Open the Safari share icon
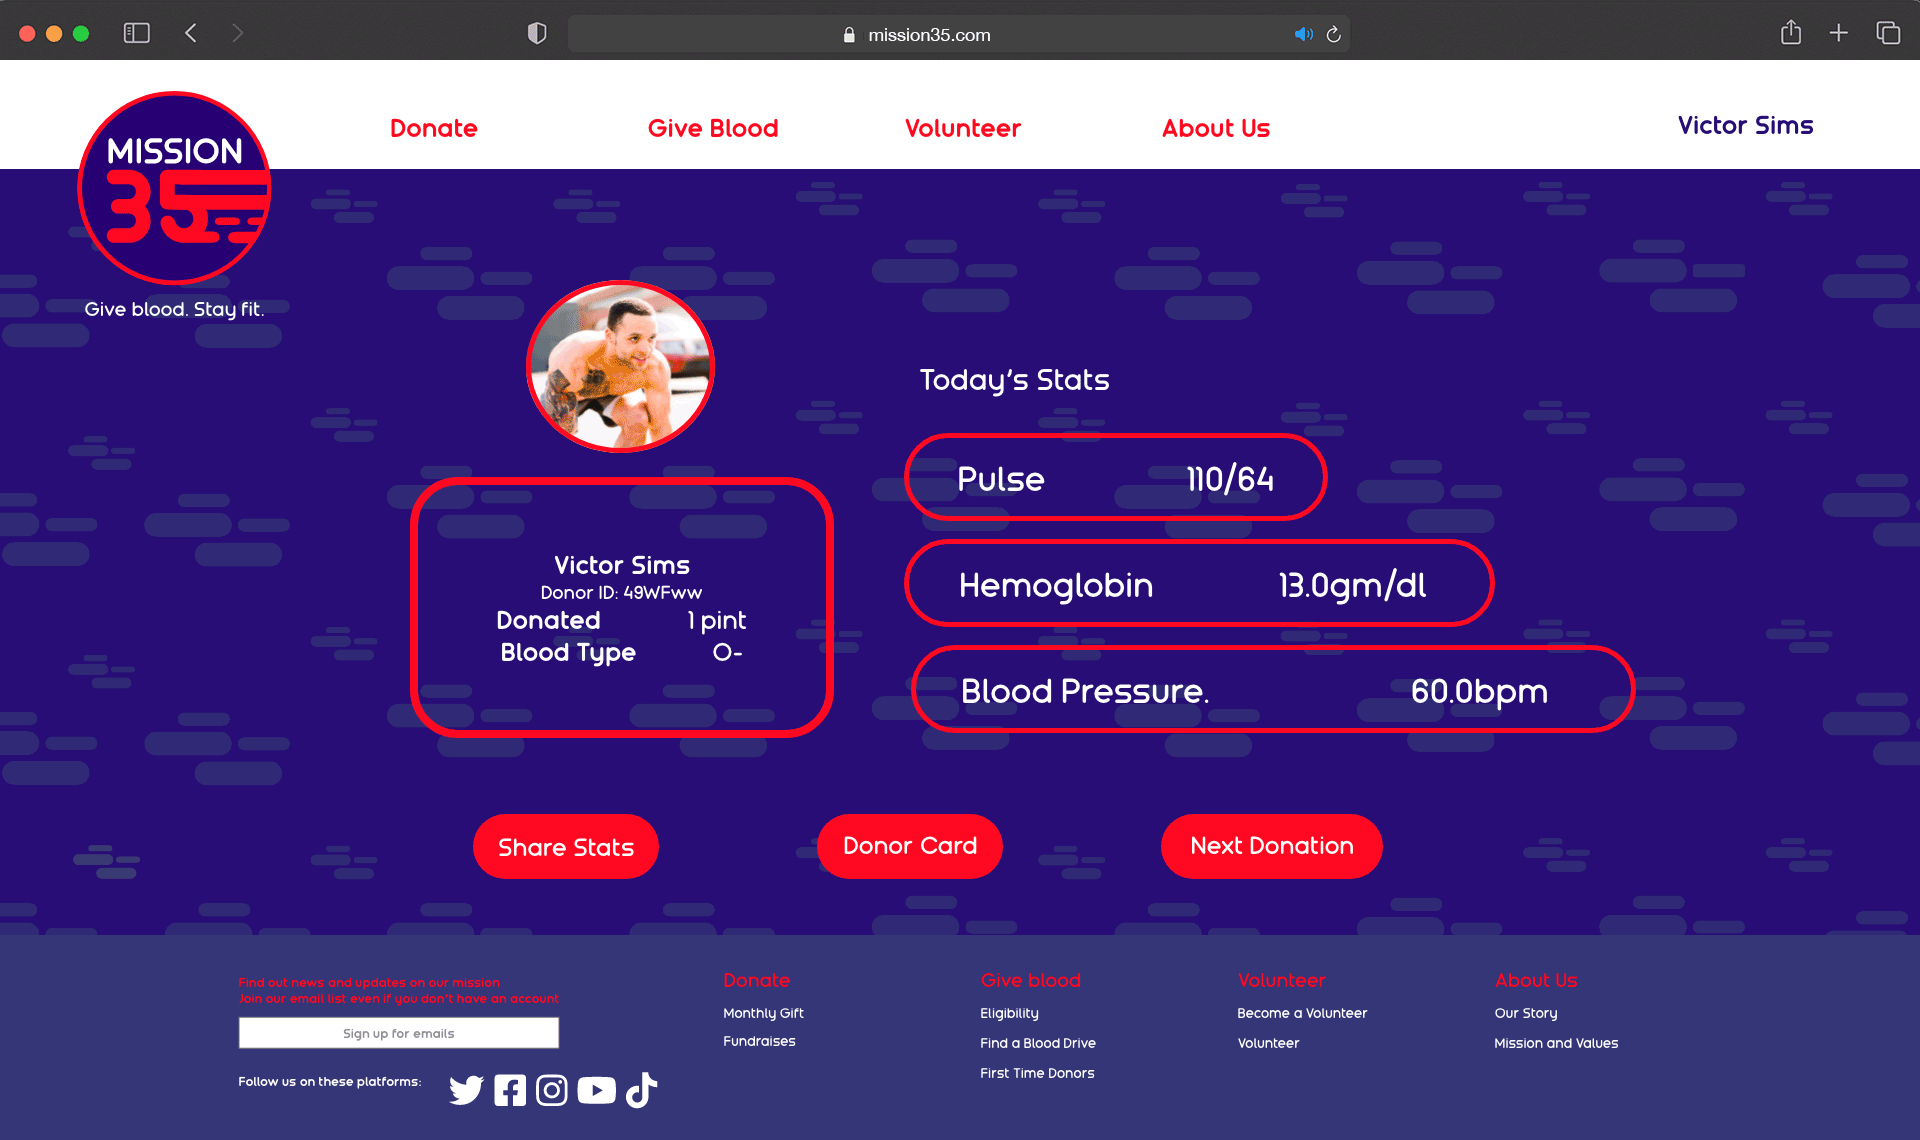Viewport: 1920px width, 1140px height. click(1791, 32)
